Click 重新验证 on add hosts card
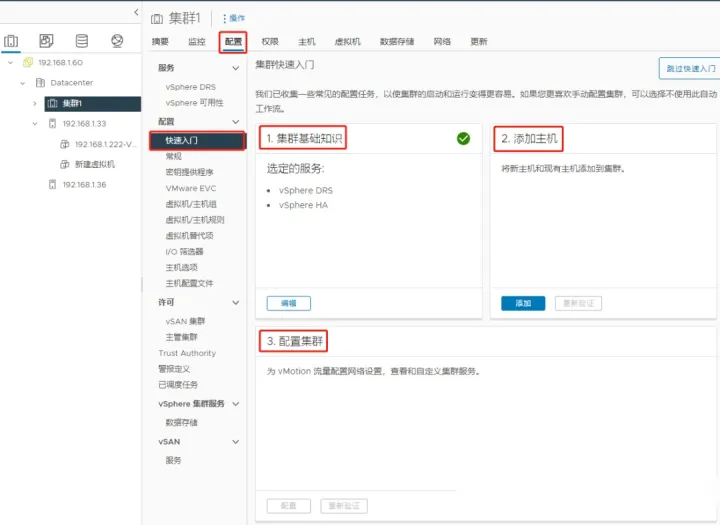 click(579, 303)
